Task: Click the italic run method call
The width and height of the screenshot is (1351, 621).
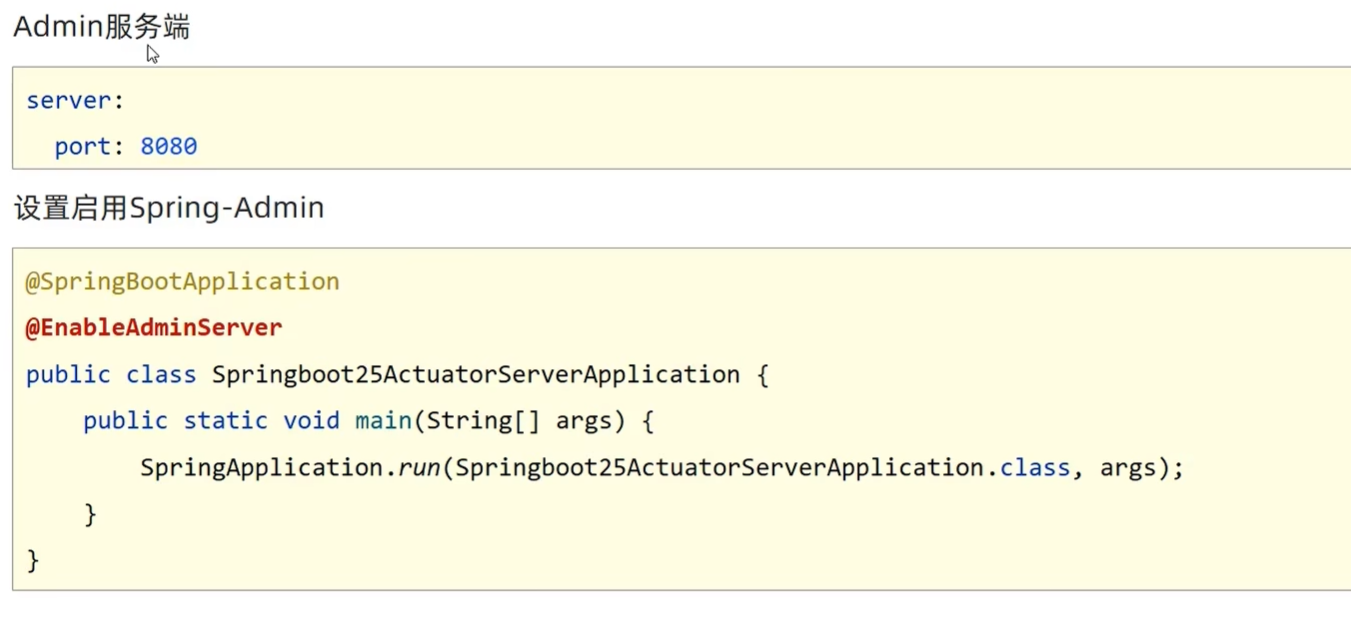Action: tap(419, 468)
